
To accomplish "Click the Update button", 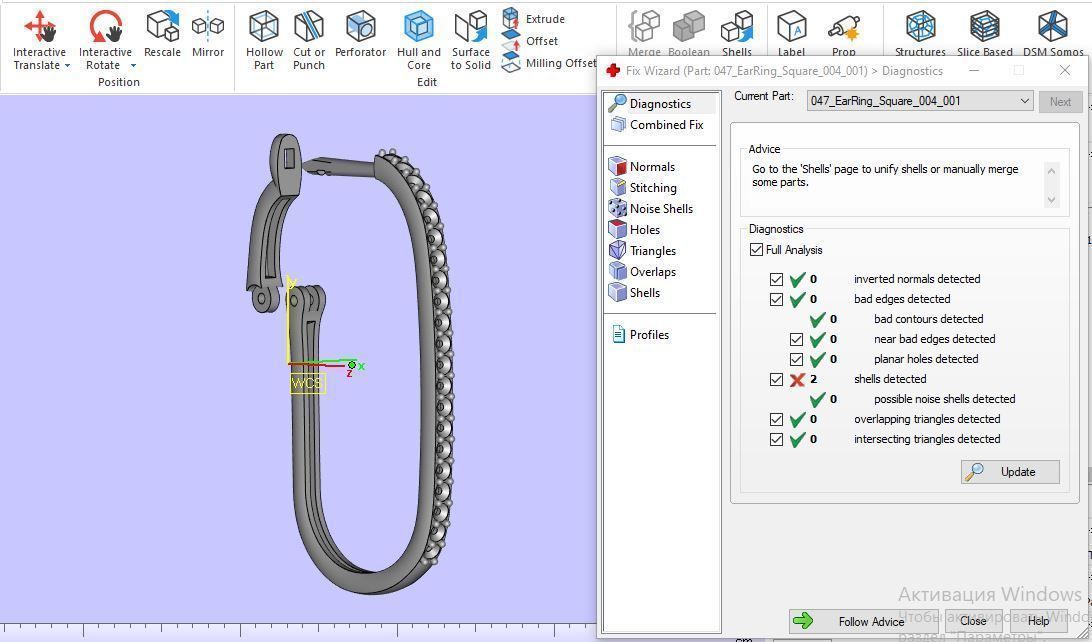I will [1010, 471].
